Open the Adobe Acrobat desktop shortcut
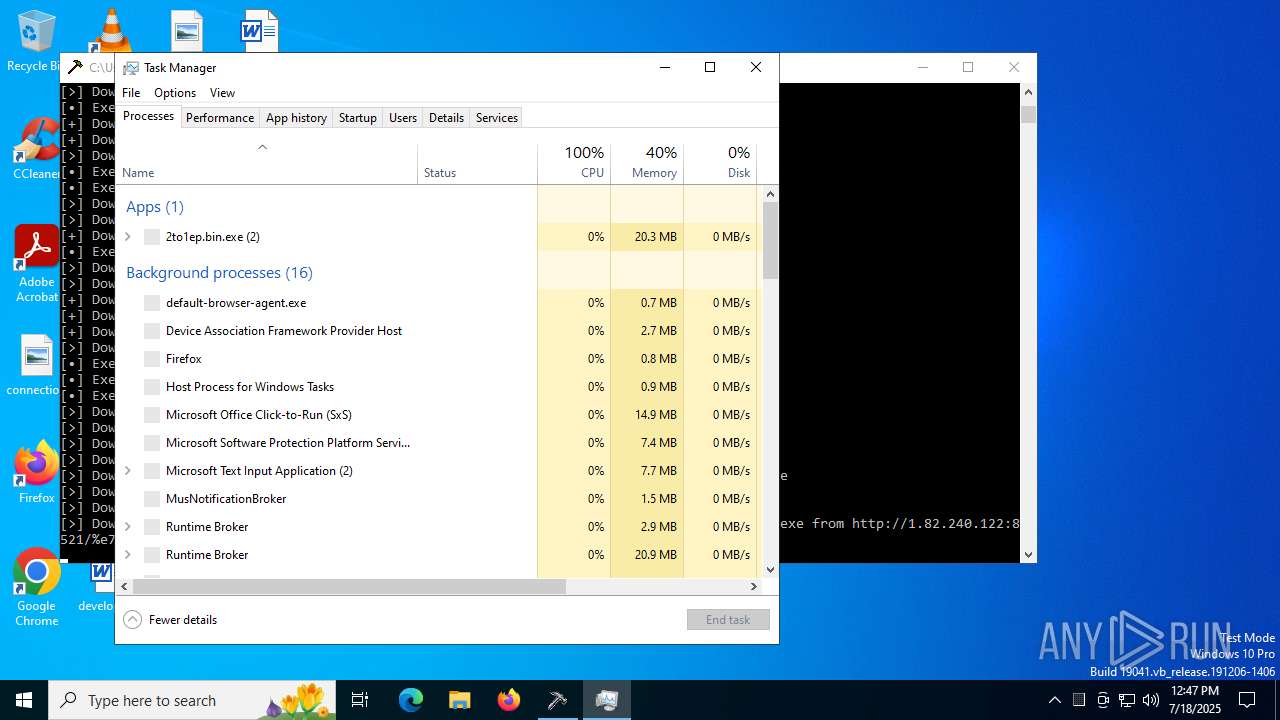Image resolution: width=1280 pixels, height=720 pixels. [x=36, y=264]
